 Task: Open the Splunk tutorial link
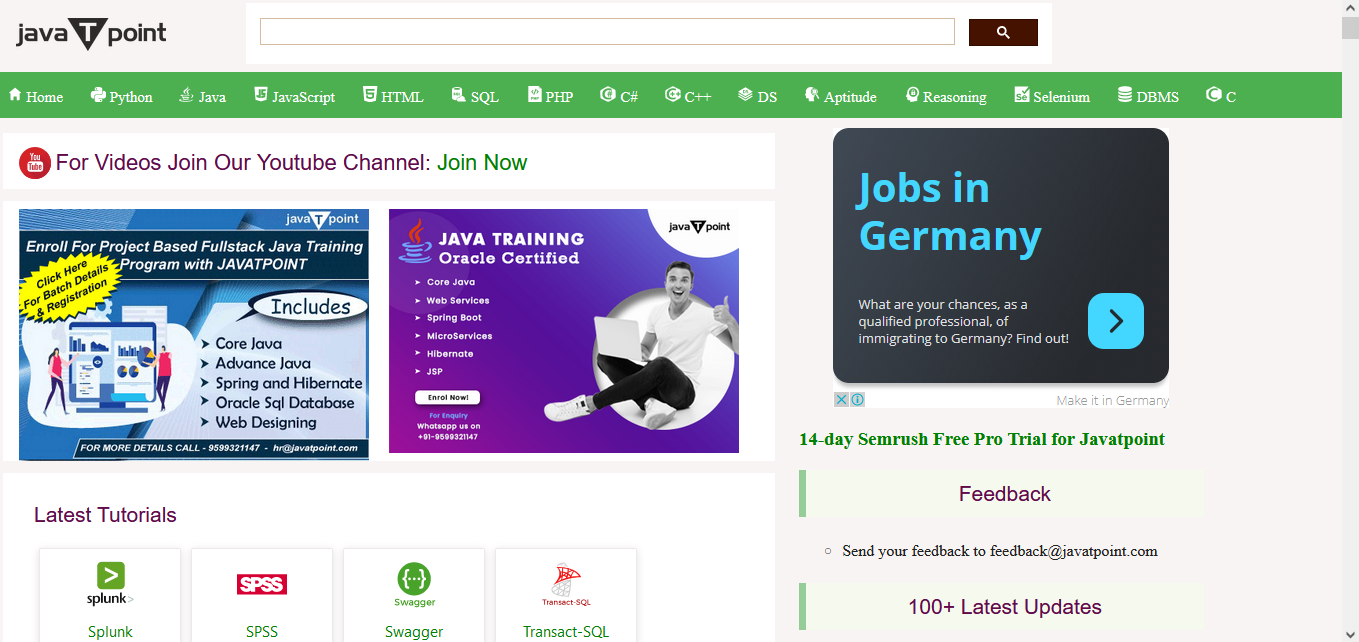point(110,632)
